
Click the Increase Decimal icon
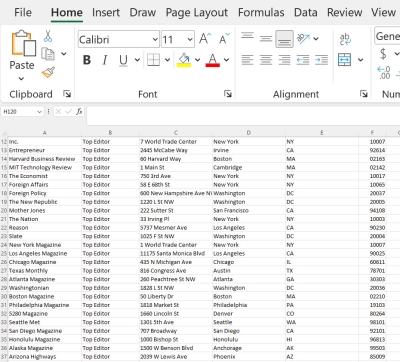tap(384, 72)
